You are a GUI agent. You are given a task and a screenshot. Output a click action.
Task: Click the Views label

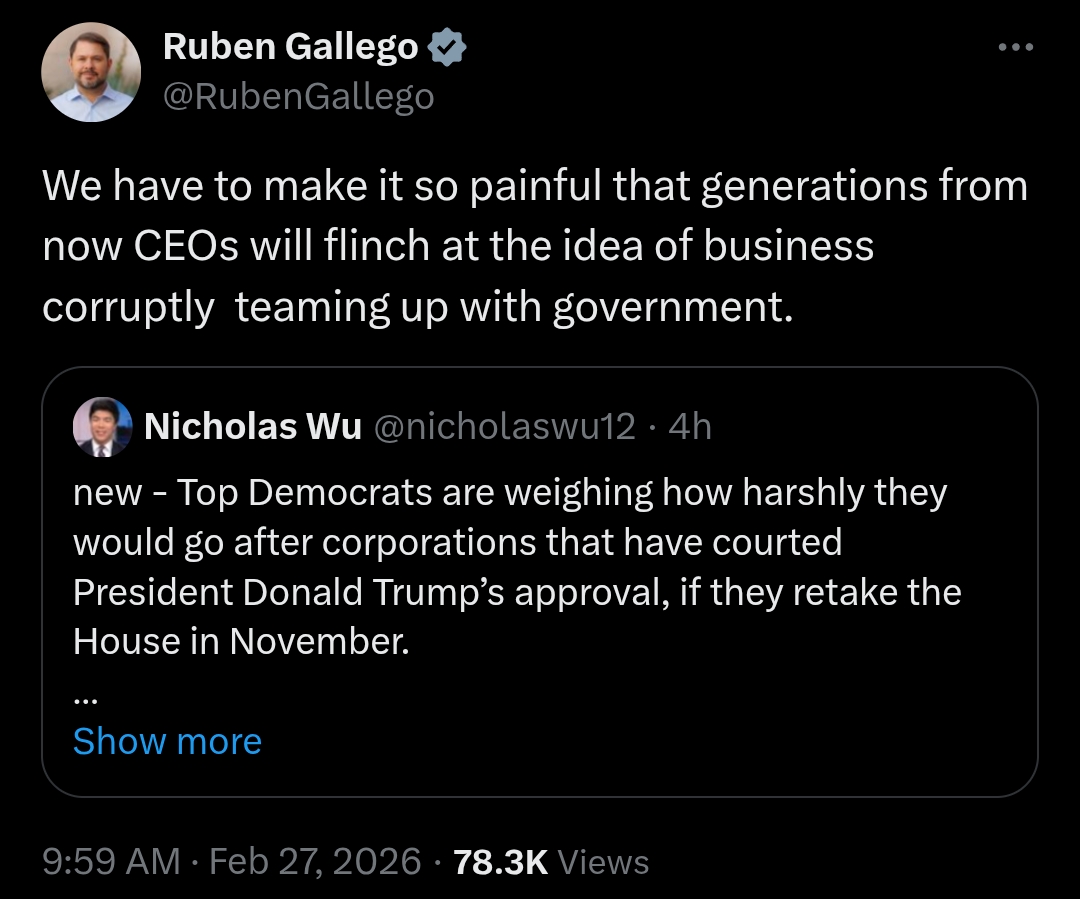coord(603,861)
